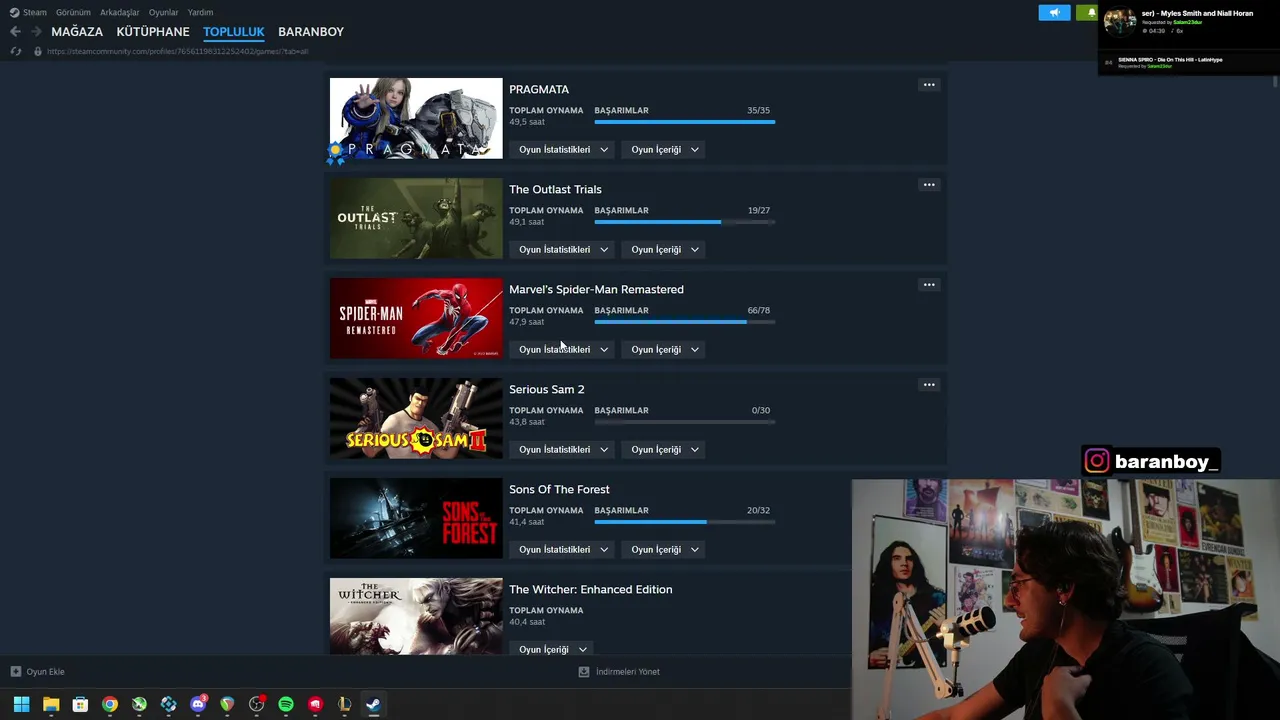This screenshot has width=1280, height=720.
Task: Expand Oyun İçeriği for Sons Of The Forest
Action: tap(665, 550)
